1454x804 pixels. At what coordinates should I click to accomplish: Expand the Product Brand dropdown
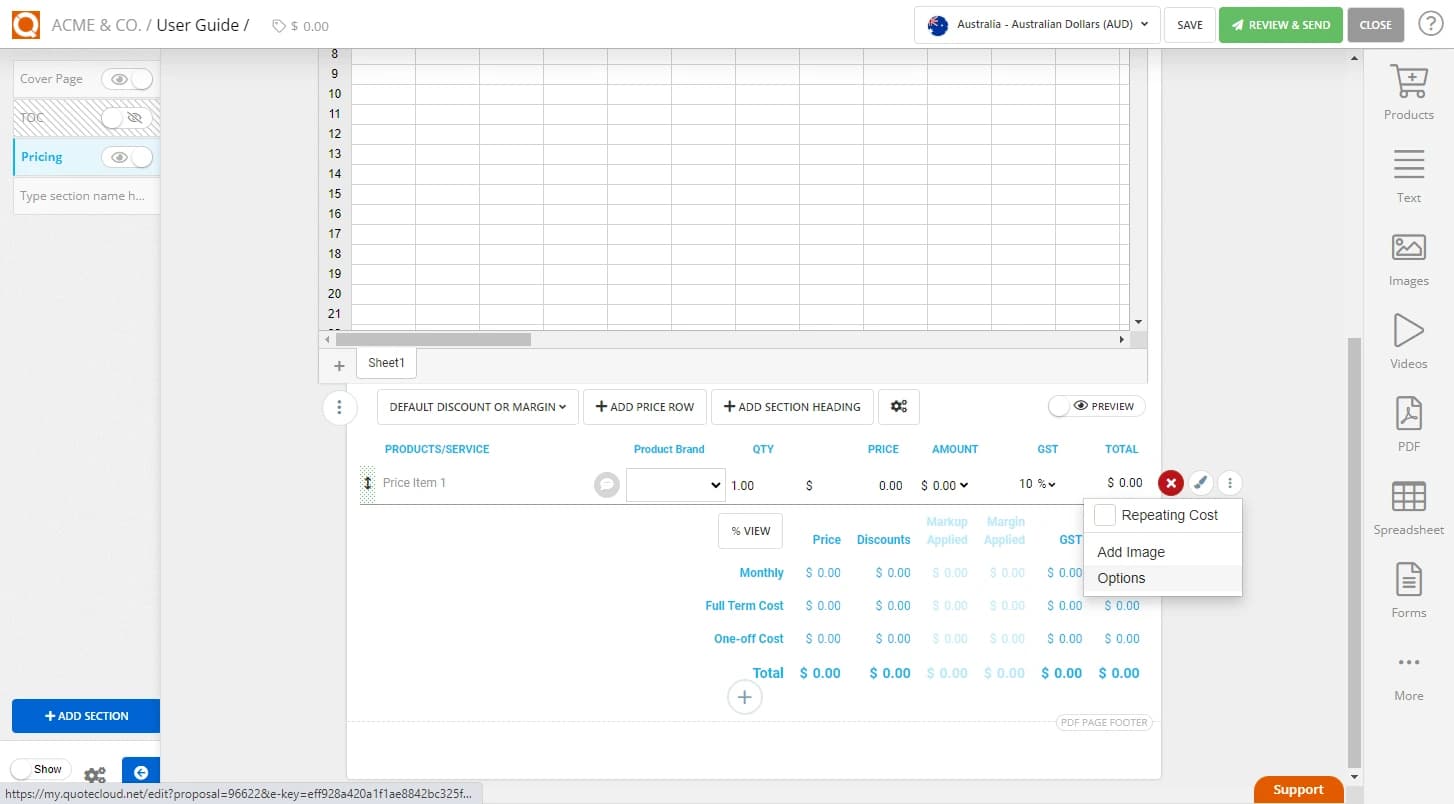point(675,485)
